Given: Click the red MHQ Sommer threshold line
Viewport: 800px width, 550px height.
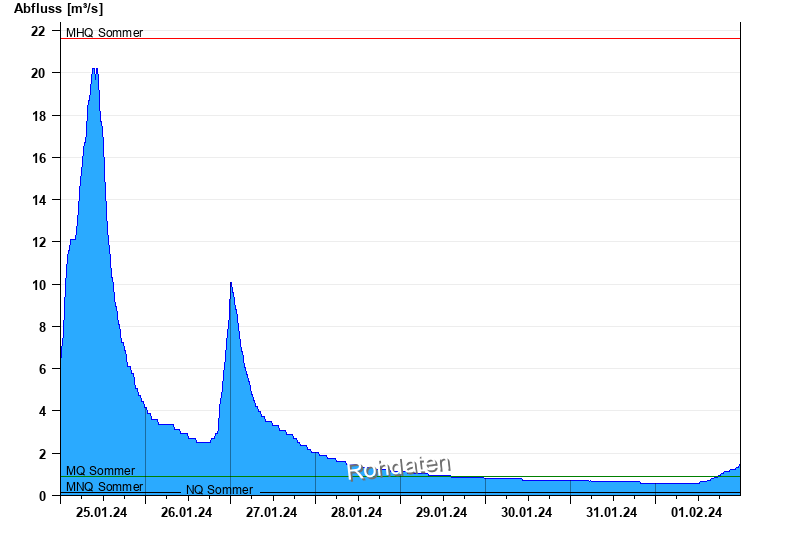Looking at the screenshot, I should pos(401,38).
